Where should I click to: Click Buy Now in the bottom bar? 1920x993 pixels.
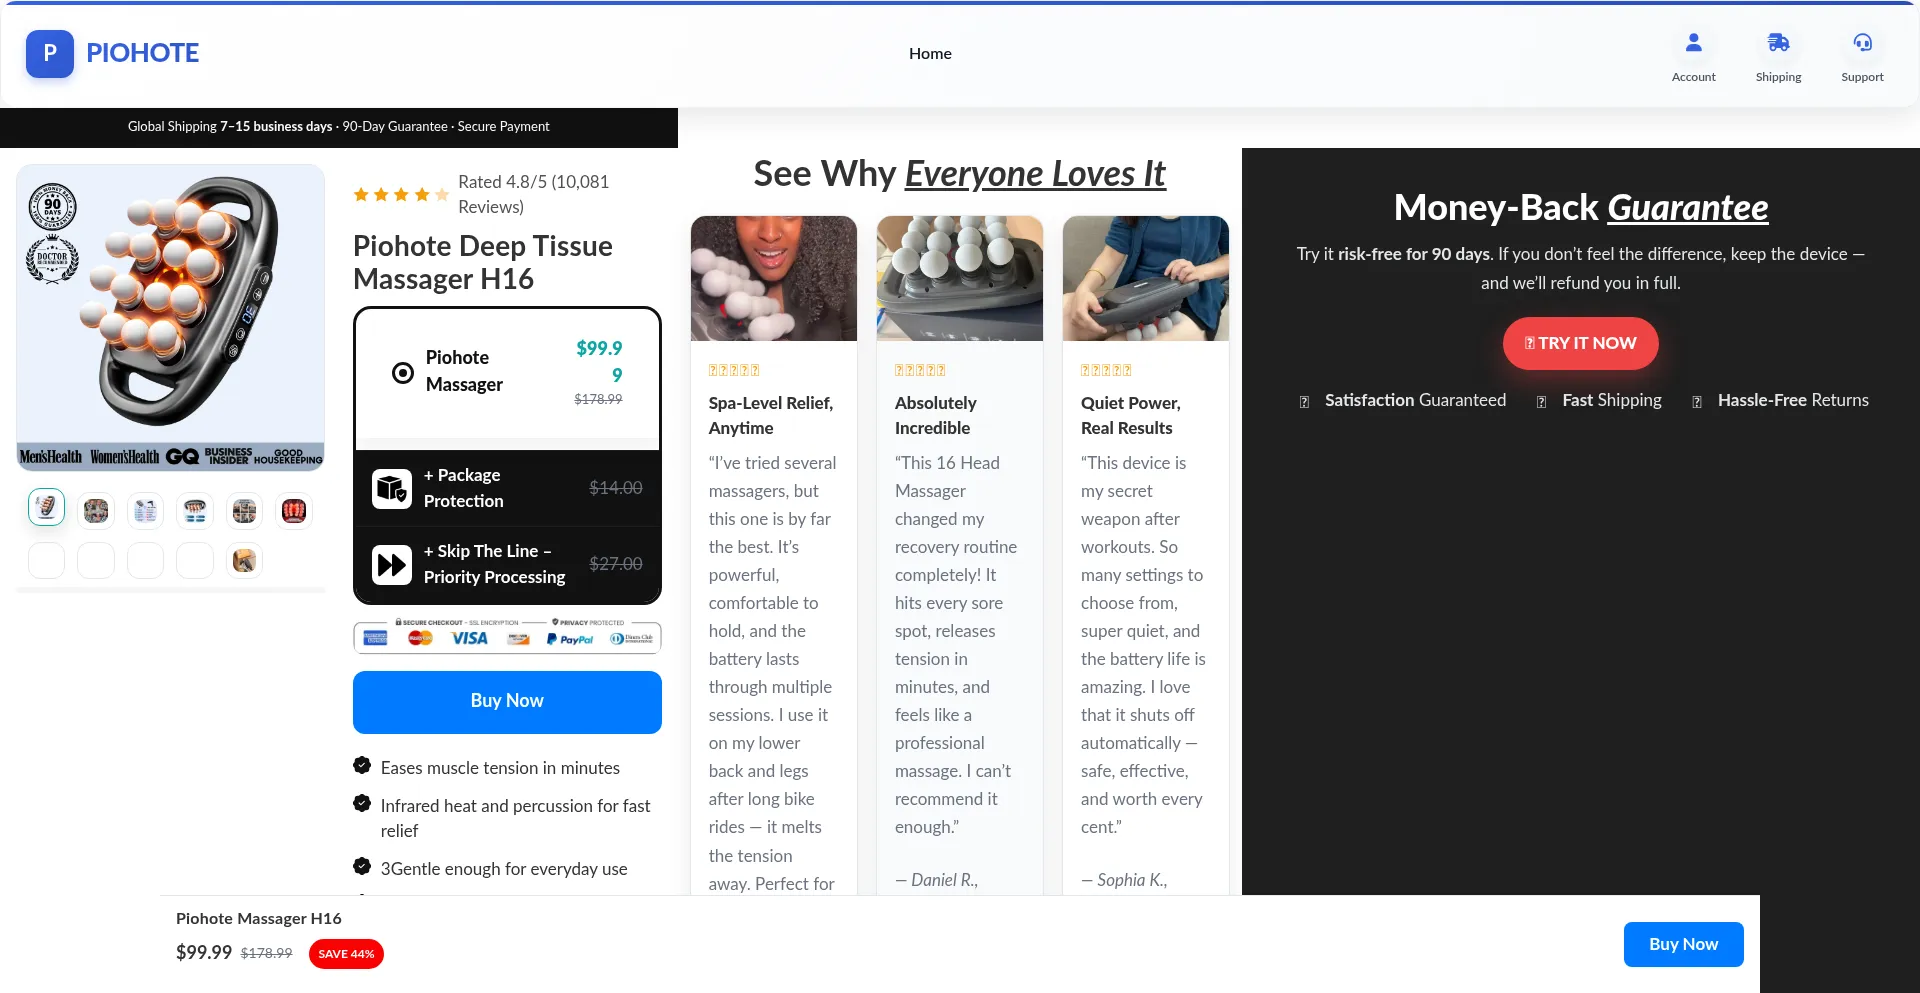coord(1683,944)
